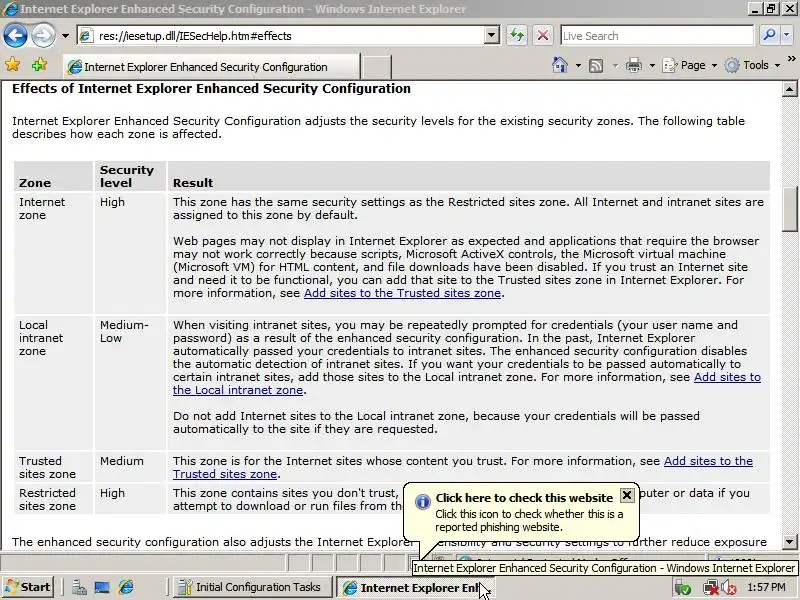Click the RSS feeds icon
The image size is (800, 600).
[x=596, y=65]
